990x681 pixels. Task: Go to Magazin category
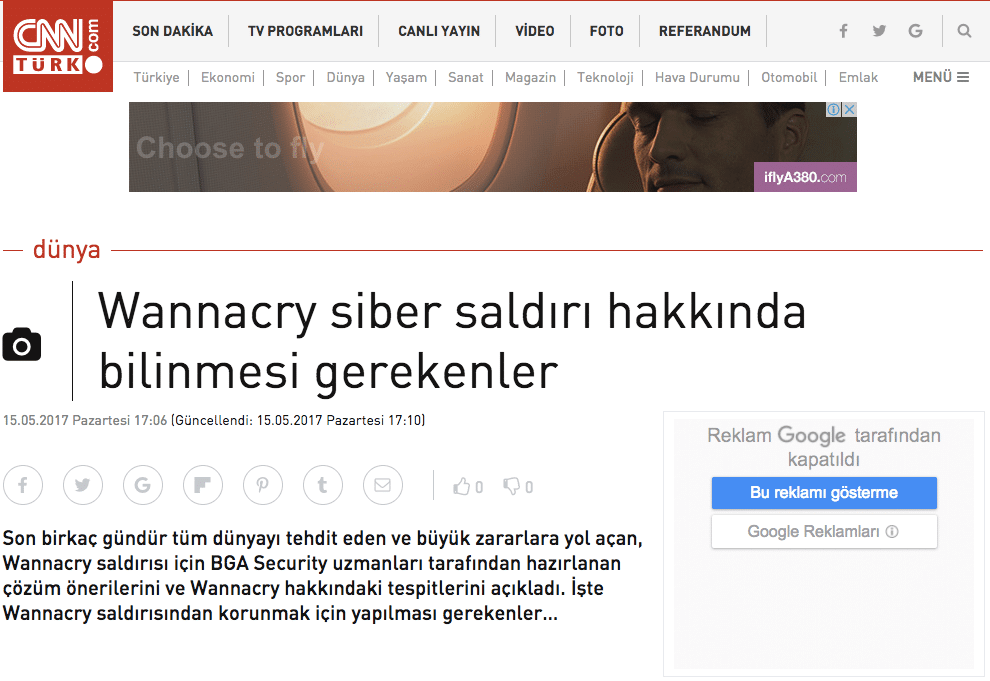click(530, 77)
